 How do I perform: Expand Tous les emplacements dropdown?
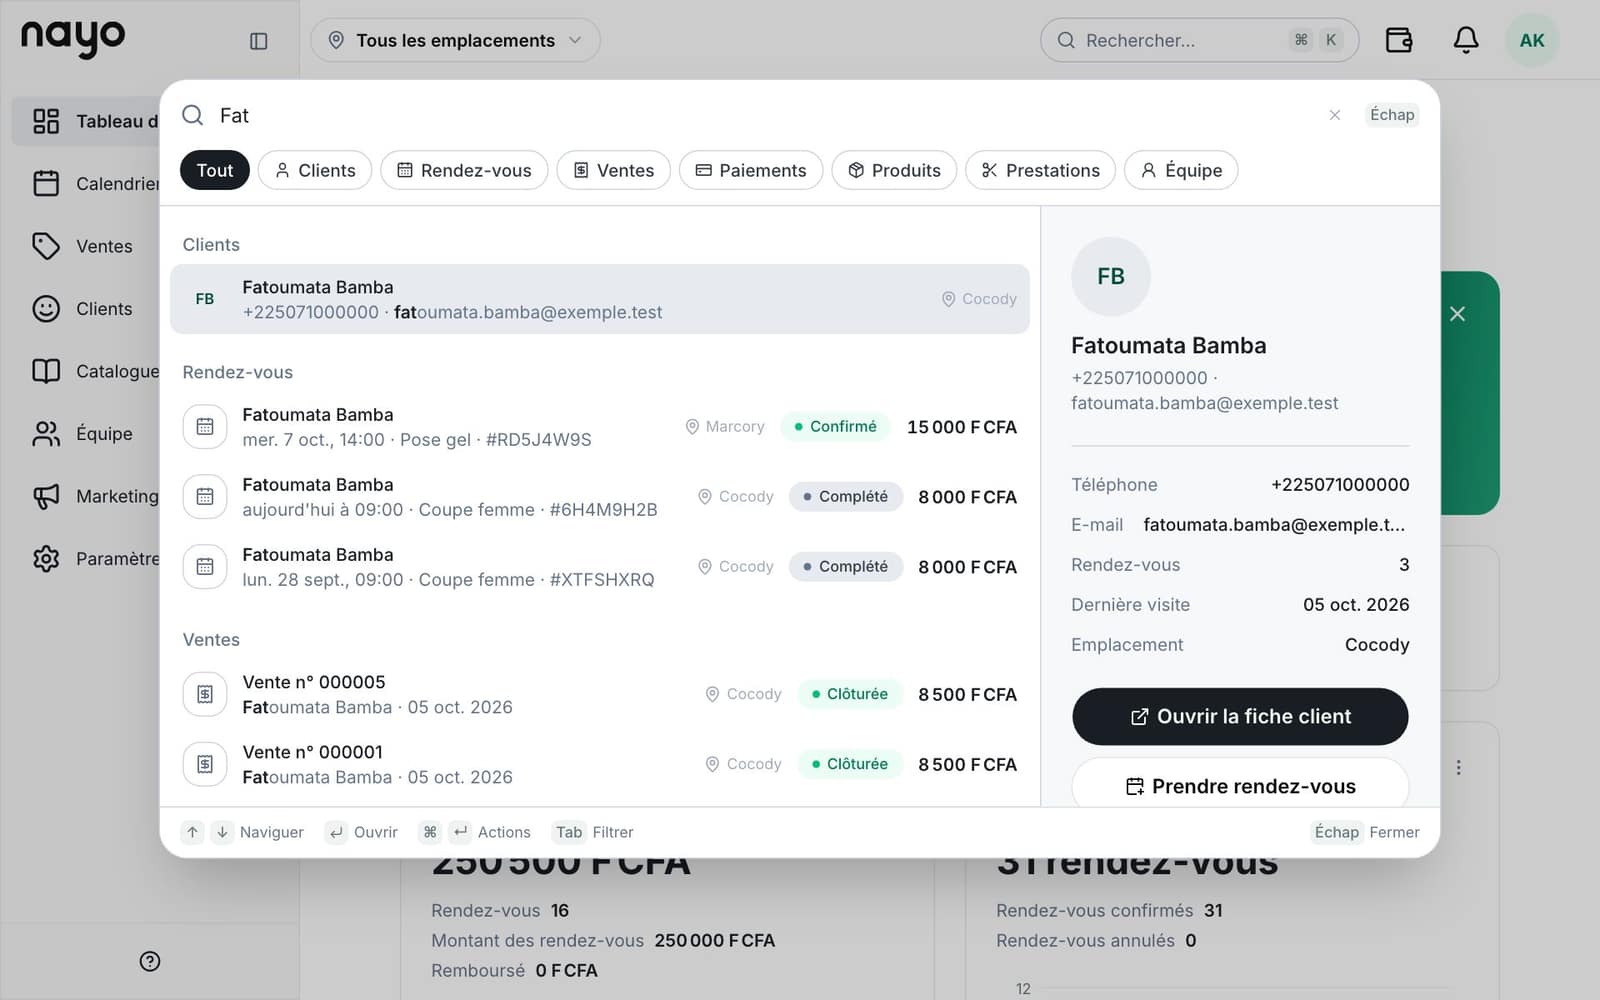455,40
